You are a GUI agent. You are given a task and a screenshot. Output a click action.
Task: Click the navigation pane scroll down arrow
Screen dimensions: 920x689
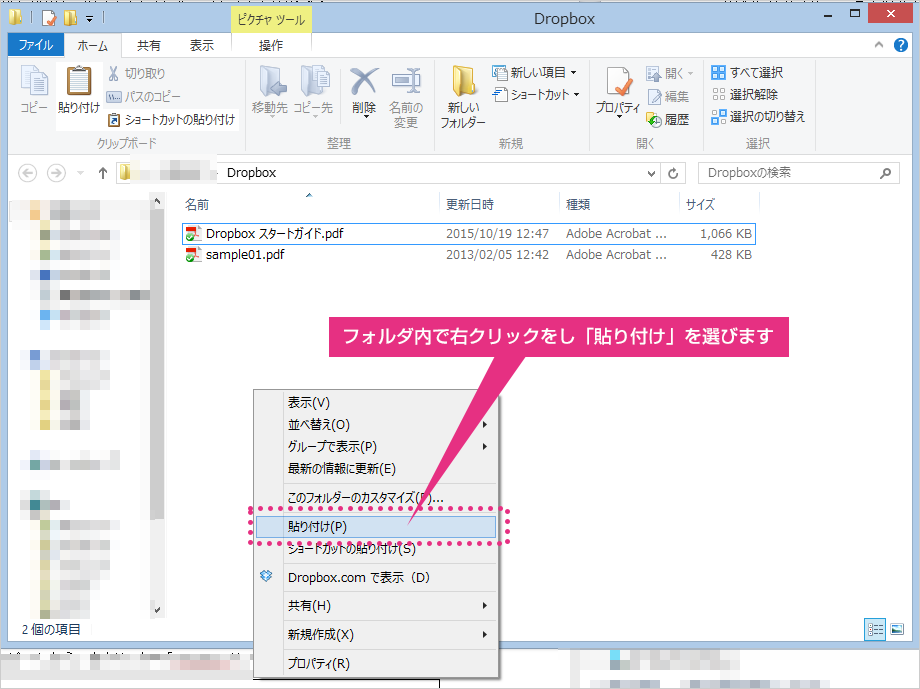click(x=157, y=610)
